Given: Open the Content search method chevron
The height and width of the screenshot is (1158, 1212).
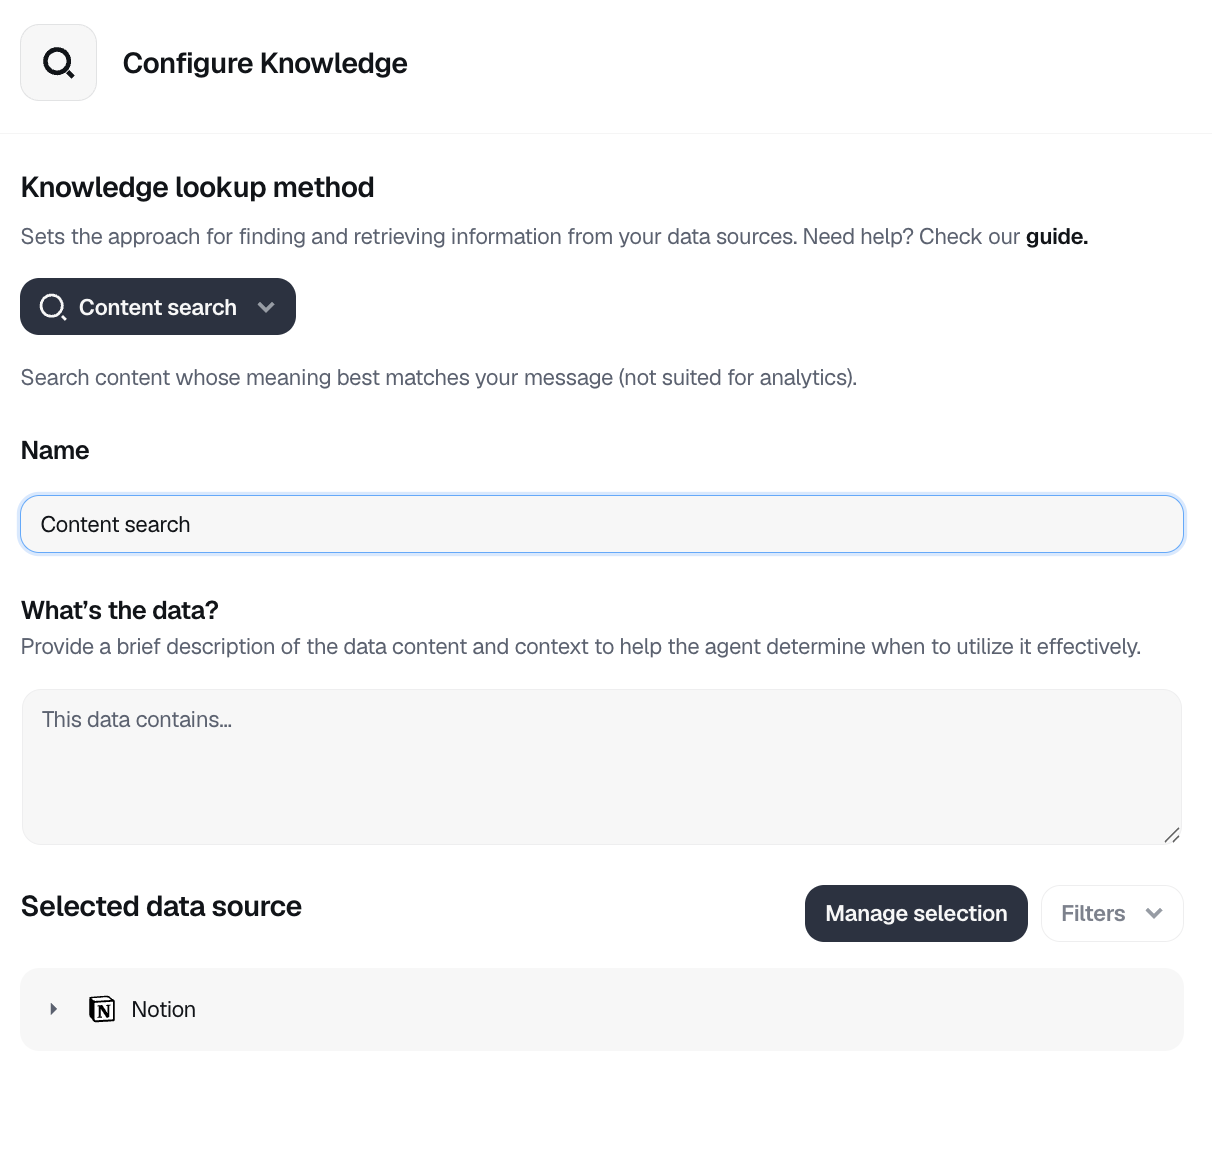Looking at the screenshot, I should (x=266, y=307).
